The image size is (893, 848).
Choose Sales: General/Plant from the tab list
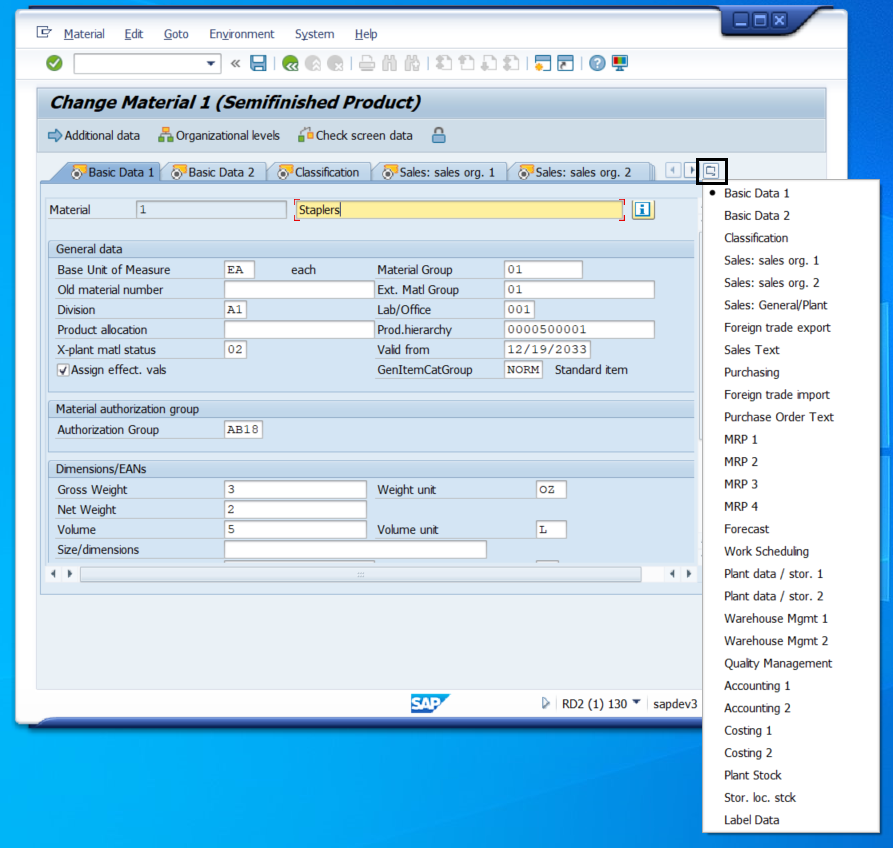point(775,305)
